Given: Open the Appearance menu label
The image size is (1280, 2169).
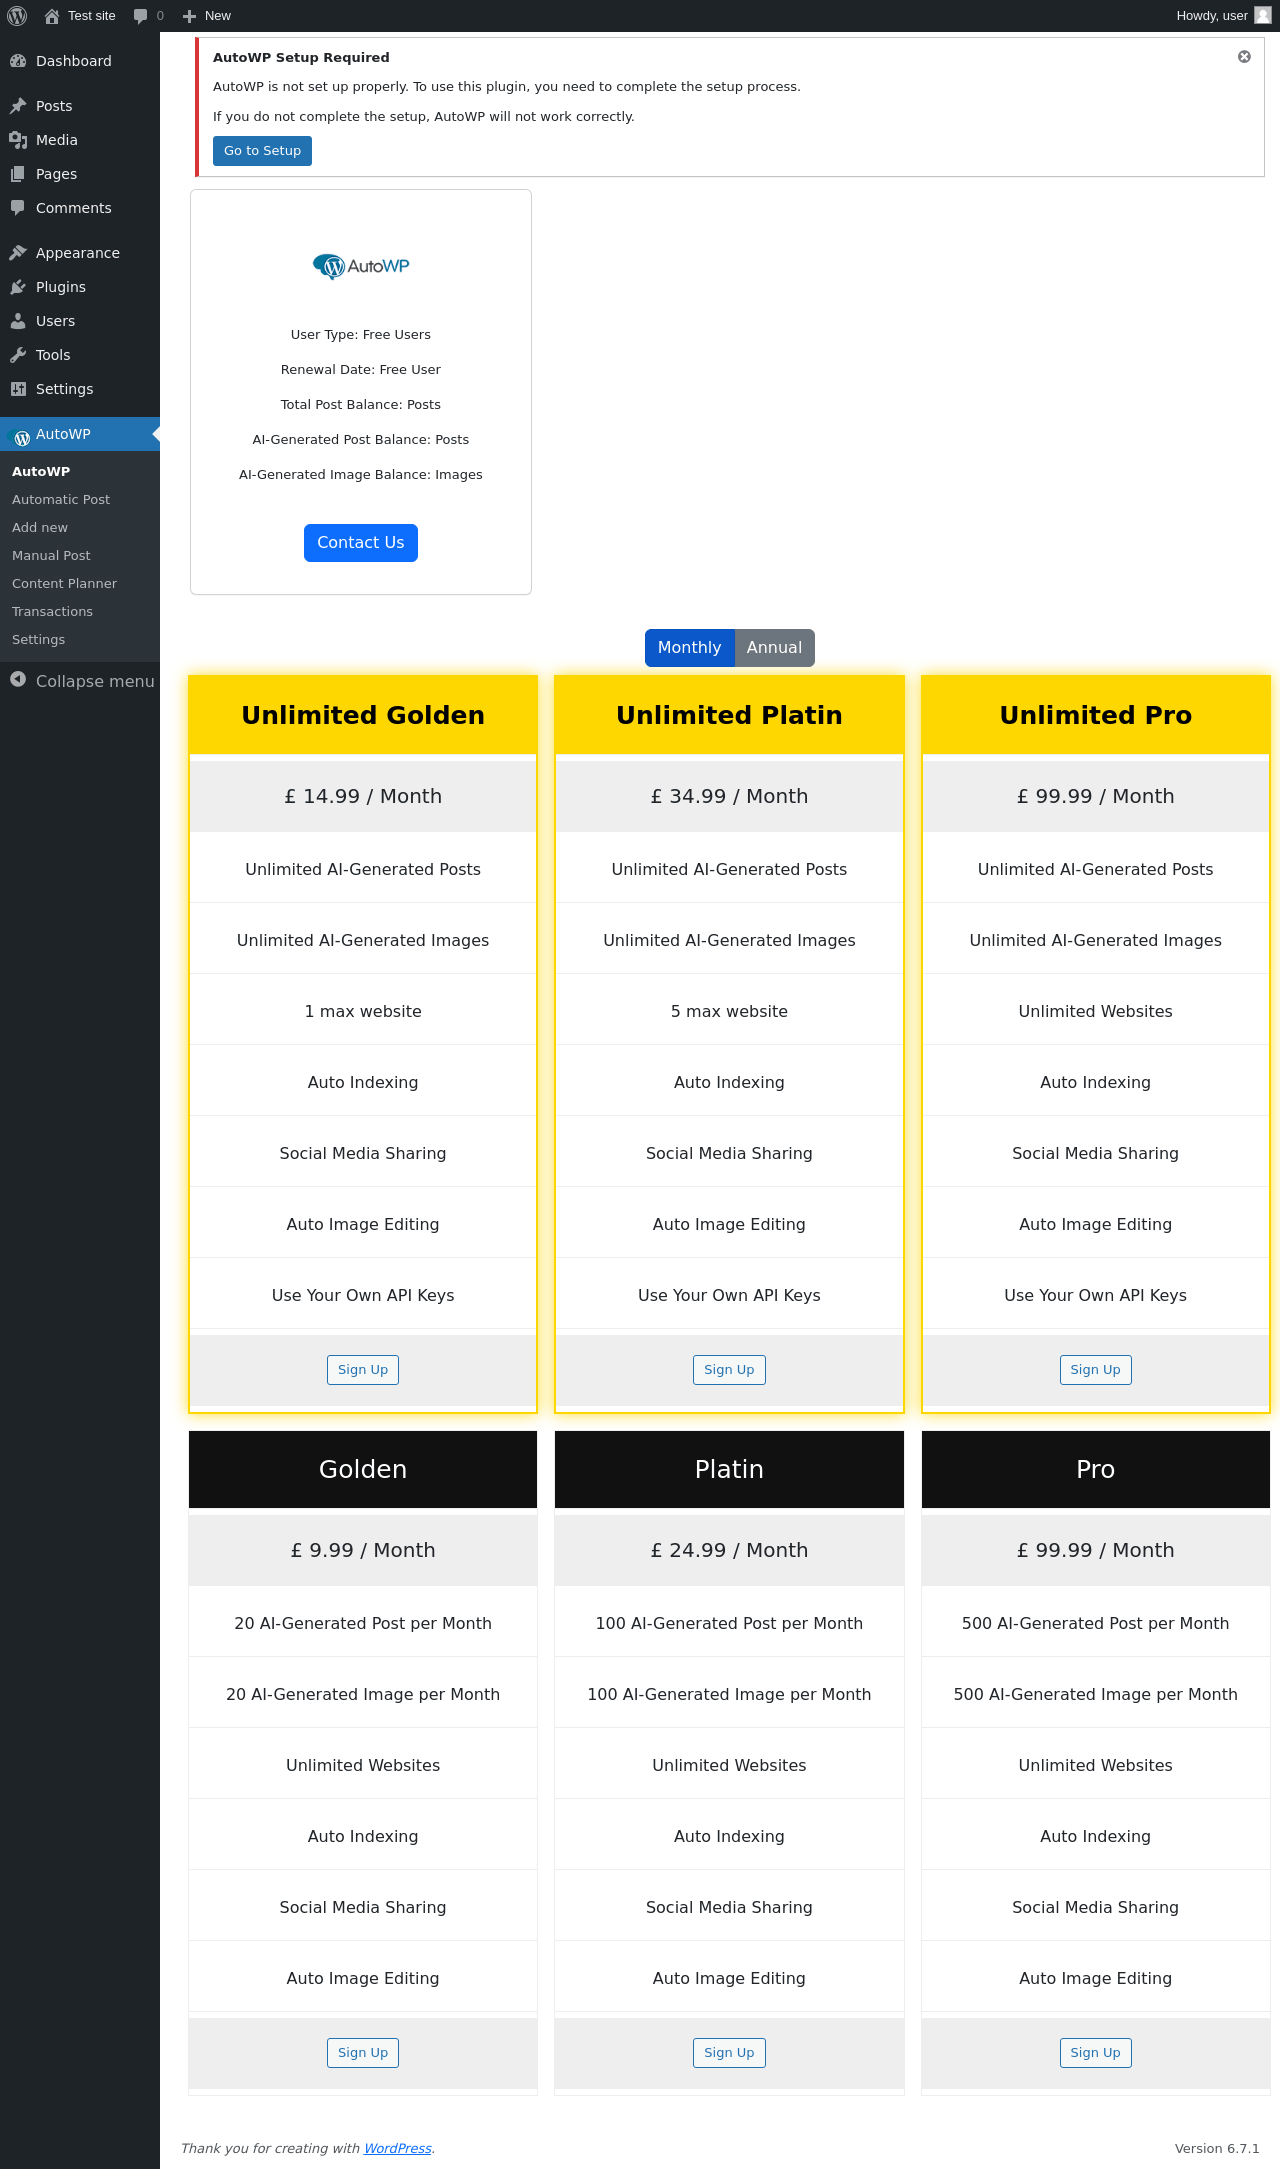Looking at the screenshot, I should (78, 253).
